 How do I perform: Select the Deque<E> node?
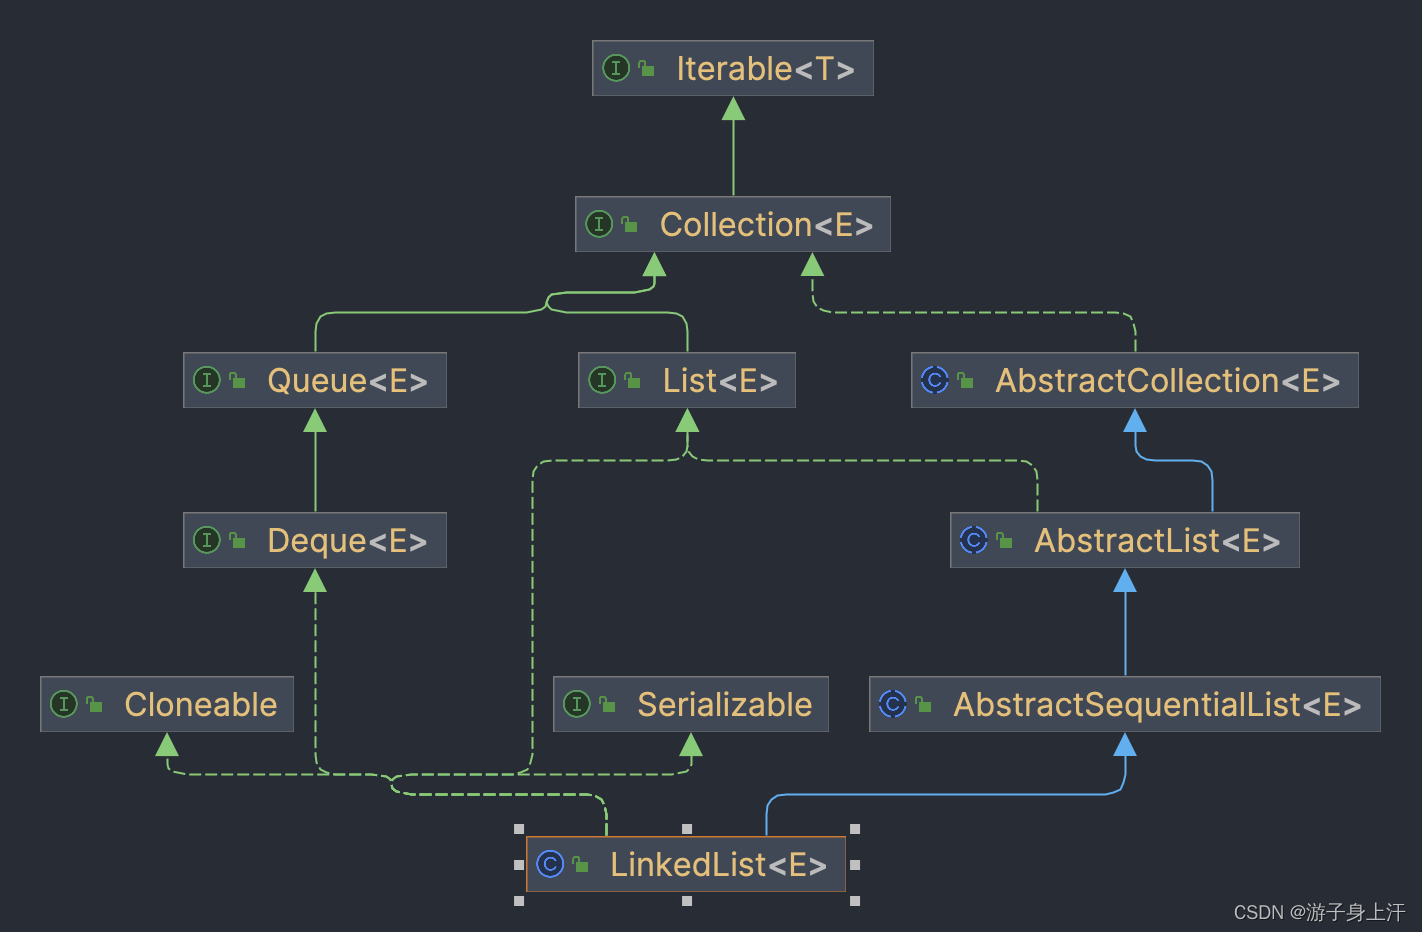[315, 540]
